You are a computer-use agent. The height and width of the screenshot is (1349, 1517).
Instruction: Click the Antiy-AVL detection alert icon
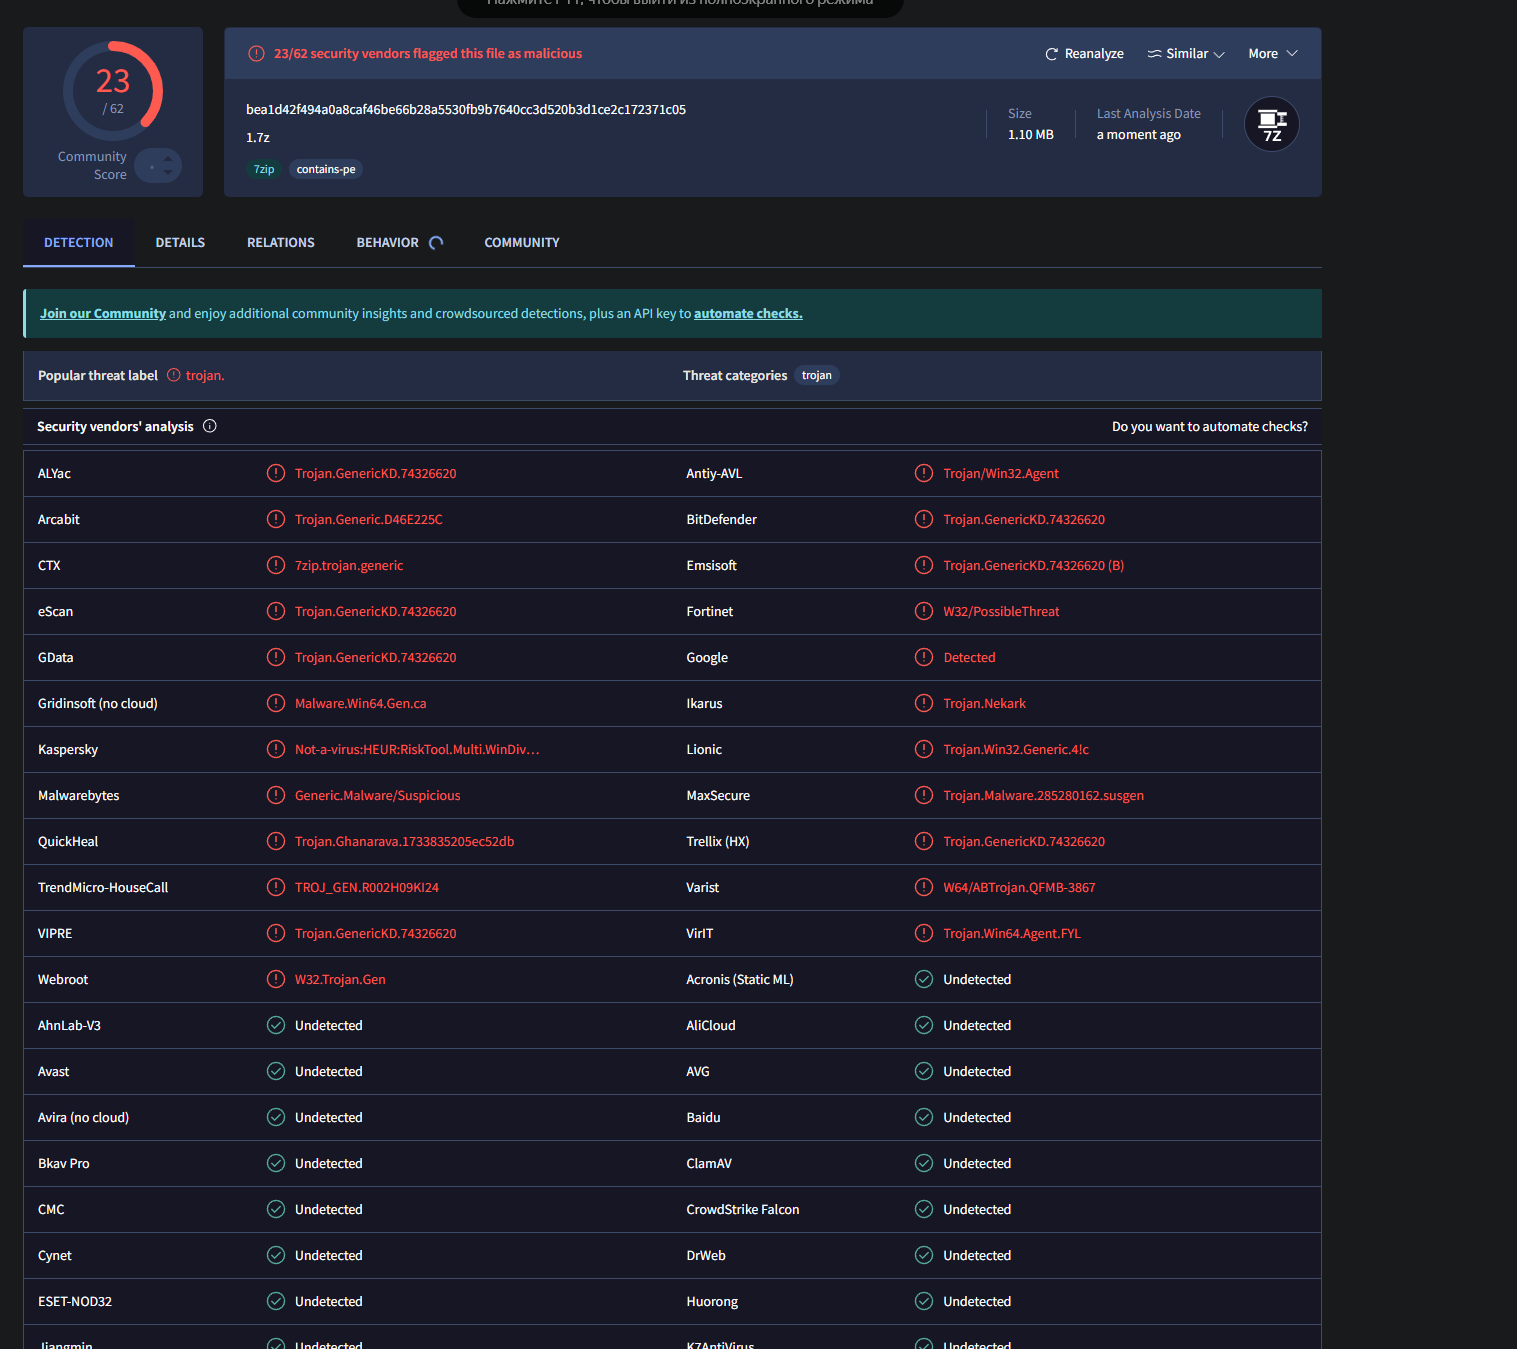coord(924,473)
